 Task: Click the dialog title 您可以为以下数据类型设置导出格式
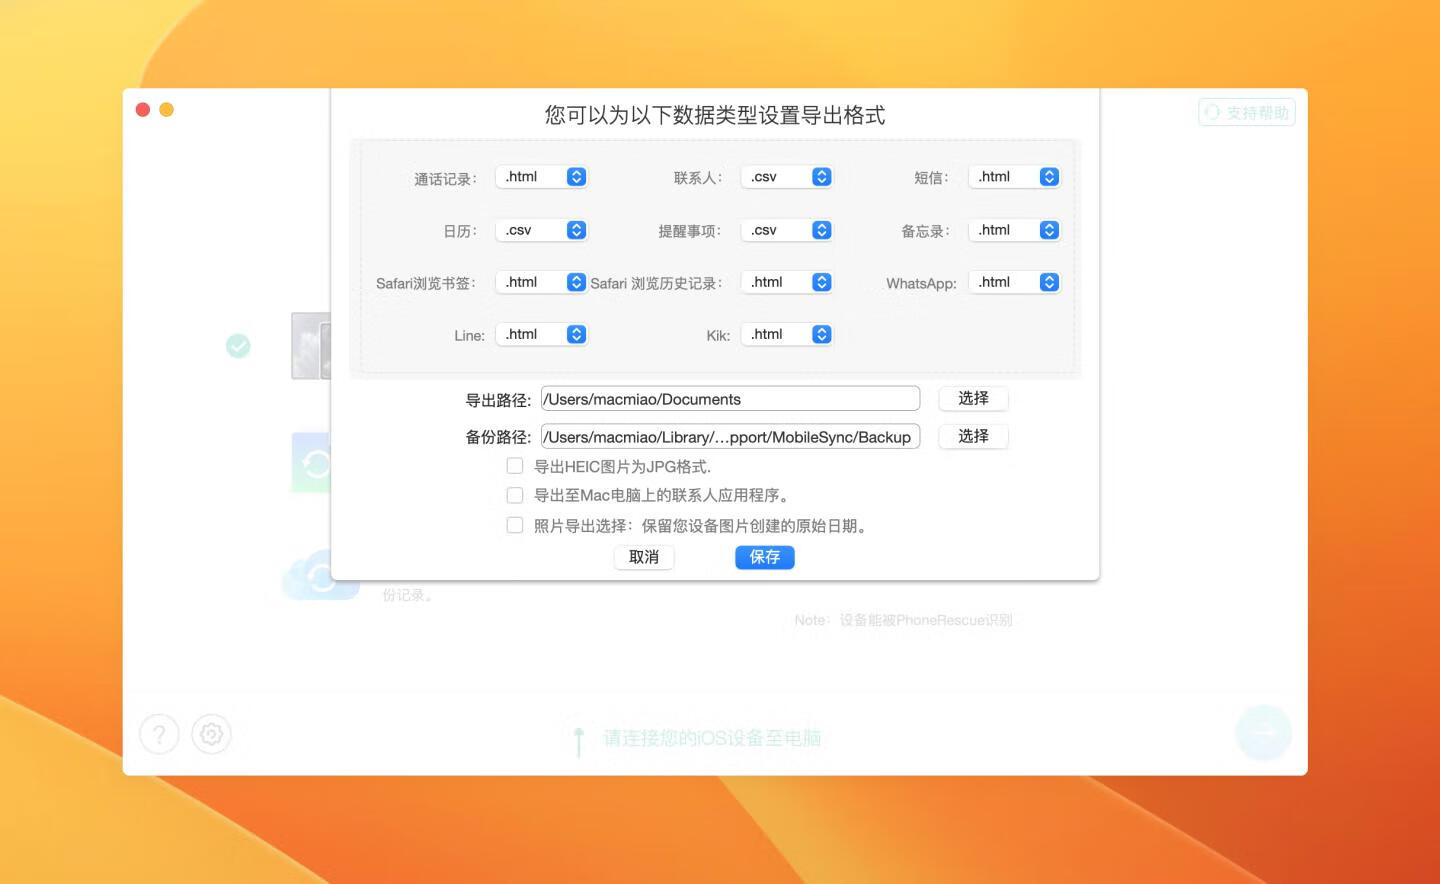(715, 115)
